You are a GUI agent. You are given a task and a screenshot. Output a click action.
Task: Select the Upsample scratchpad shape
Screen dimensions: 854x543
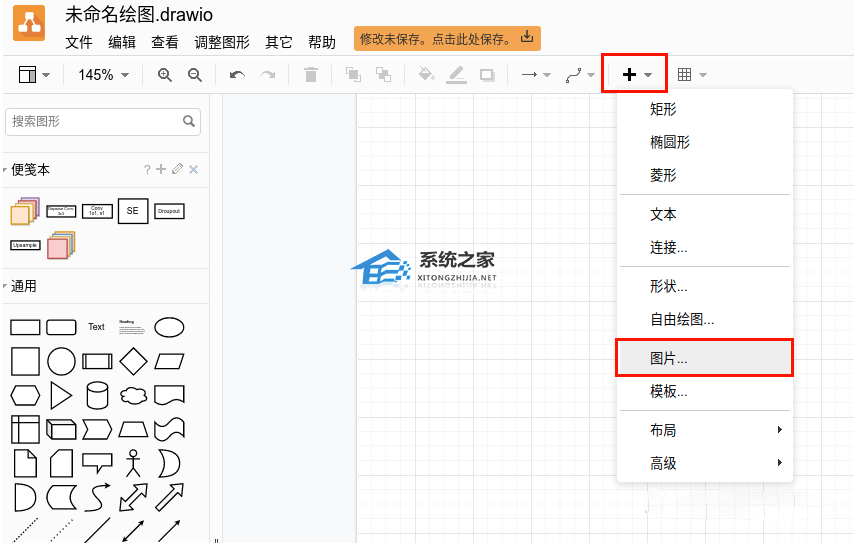point(25,245)
